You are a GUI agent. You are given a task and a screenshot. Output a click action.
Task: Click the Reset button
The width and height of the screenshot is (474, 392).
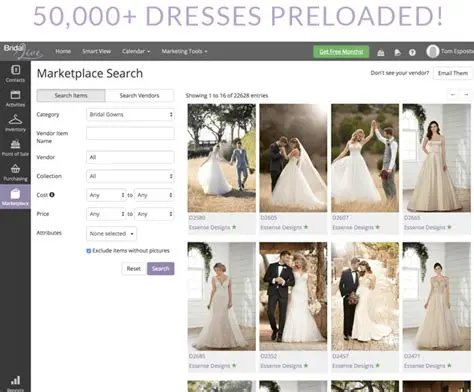point(134,269)
